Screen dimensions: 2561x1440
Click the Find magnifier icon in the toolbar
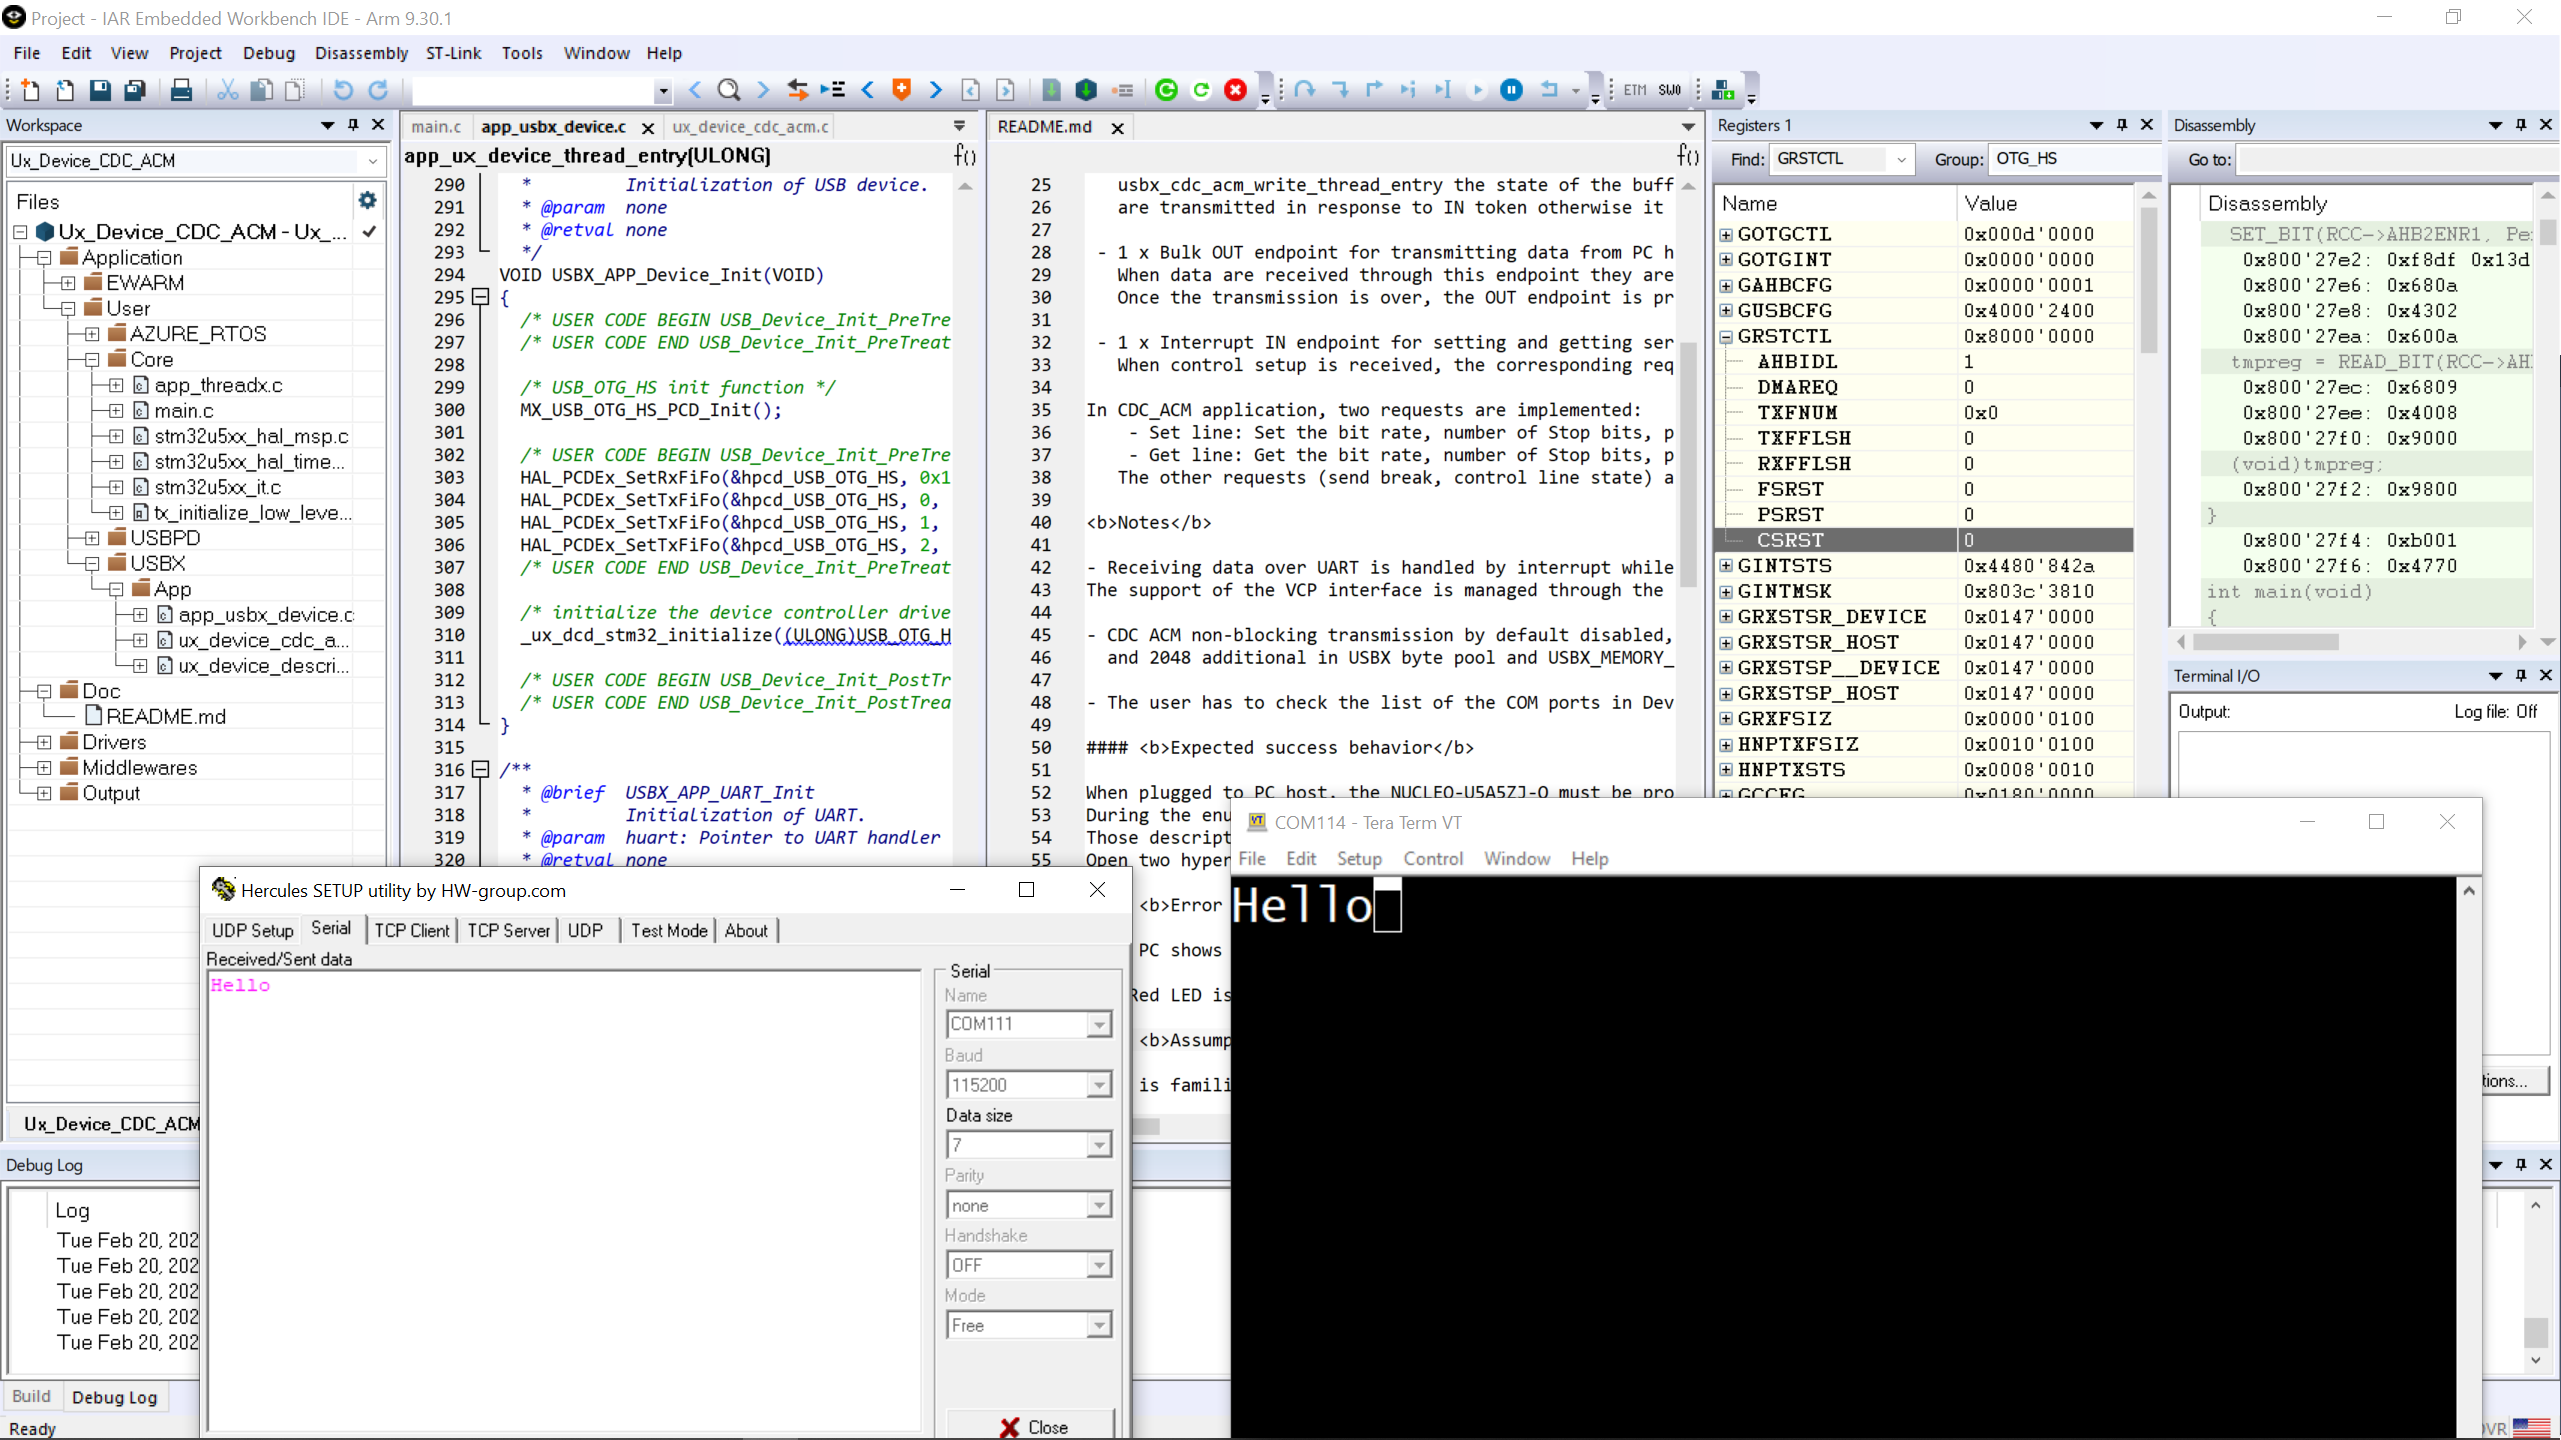pyautogui.click(x=729, y=90)
